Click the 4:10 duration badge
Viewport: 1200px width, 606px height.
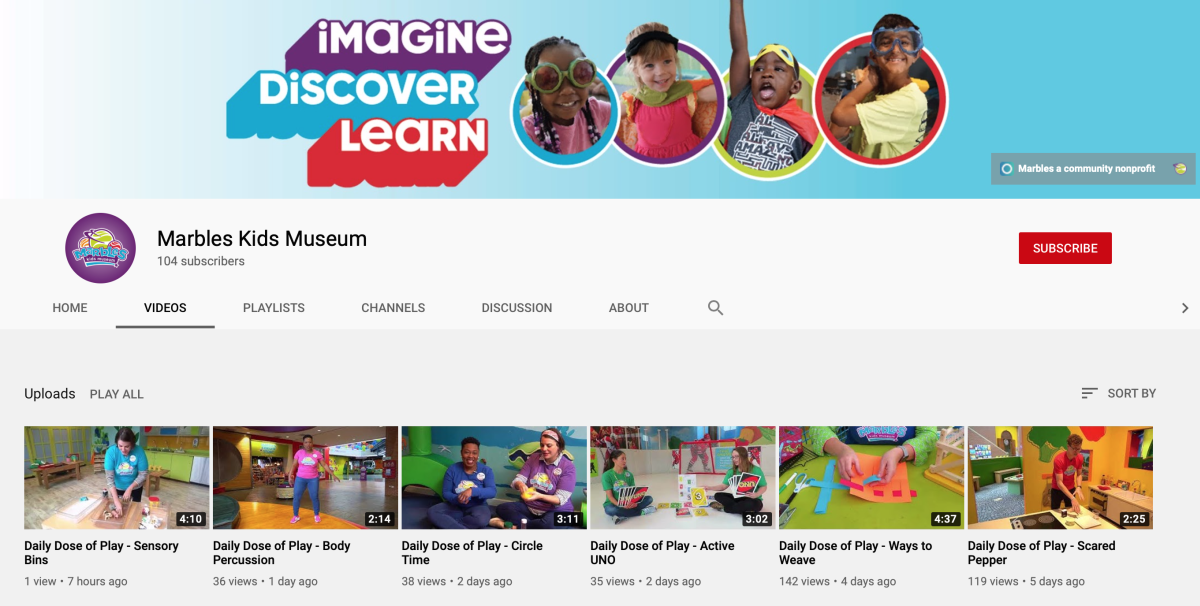[190, 519]
